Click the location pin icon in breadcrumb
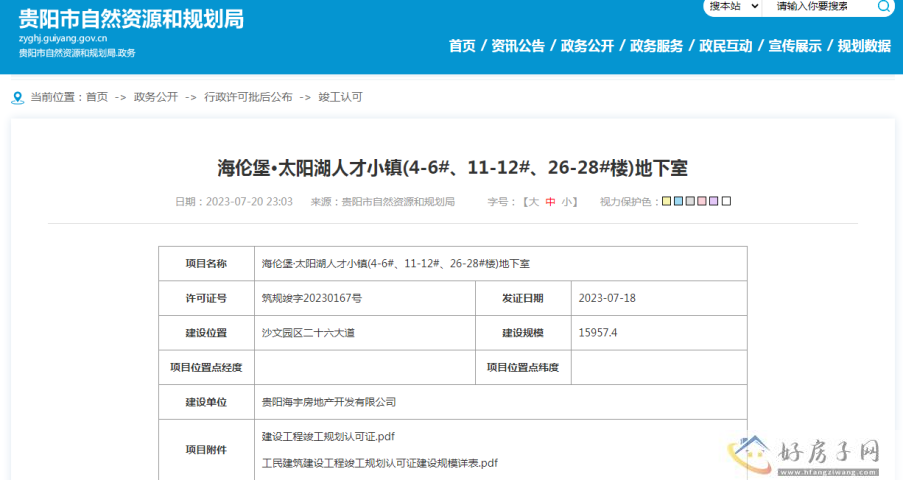The height and width of the screenshot is (480, 903). [18, 98]
